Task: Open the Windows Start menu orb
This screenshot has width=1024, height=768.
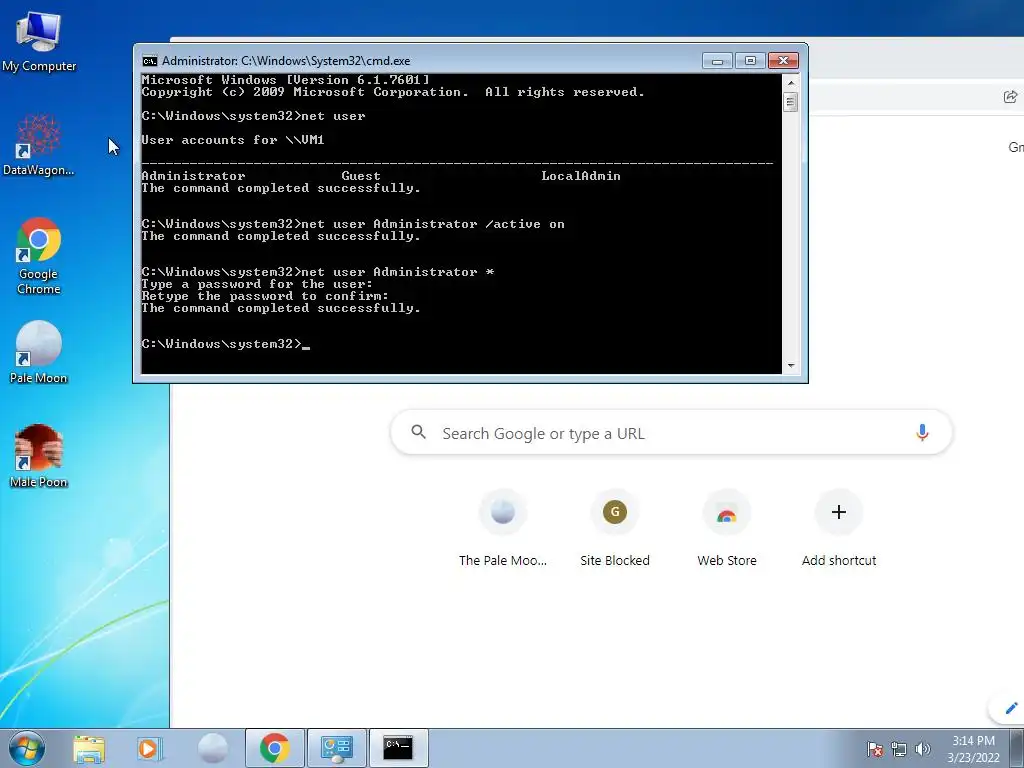Action: pos(27,748)
